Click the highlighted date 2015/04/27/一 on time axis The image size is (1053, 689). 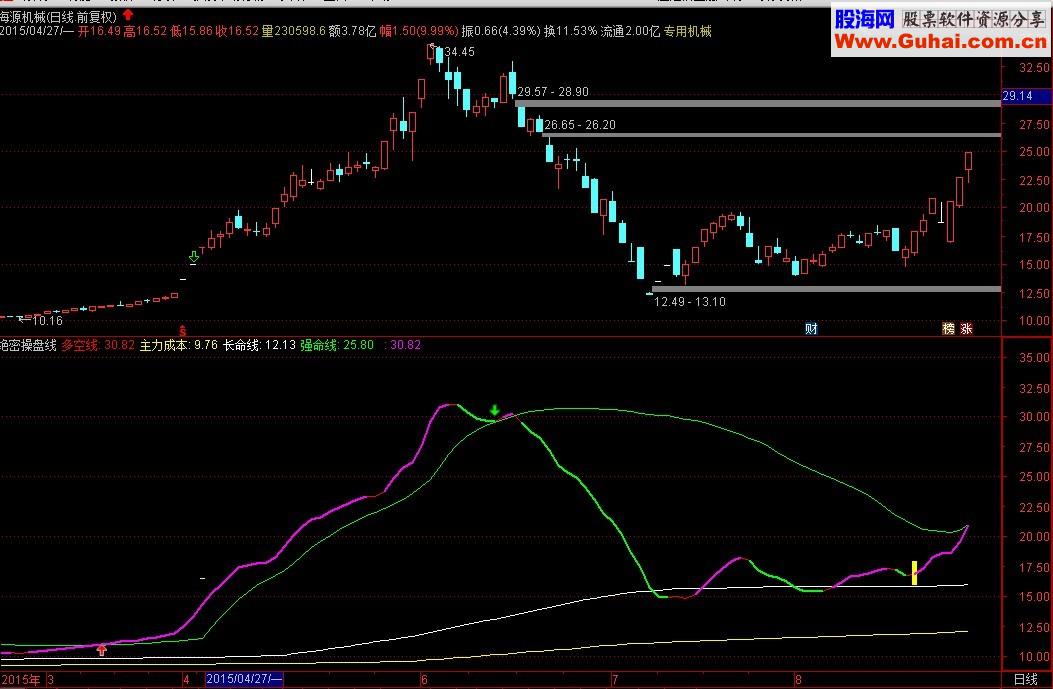[x=244, y=679]
